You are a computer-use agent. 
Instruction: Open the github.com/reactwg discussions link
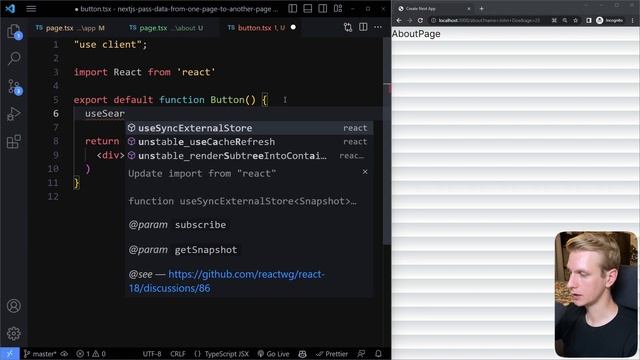point(227,281)
